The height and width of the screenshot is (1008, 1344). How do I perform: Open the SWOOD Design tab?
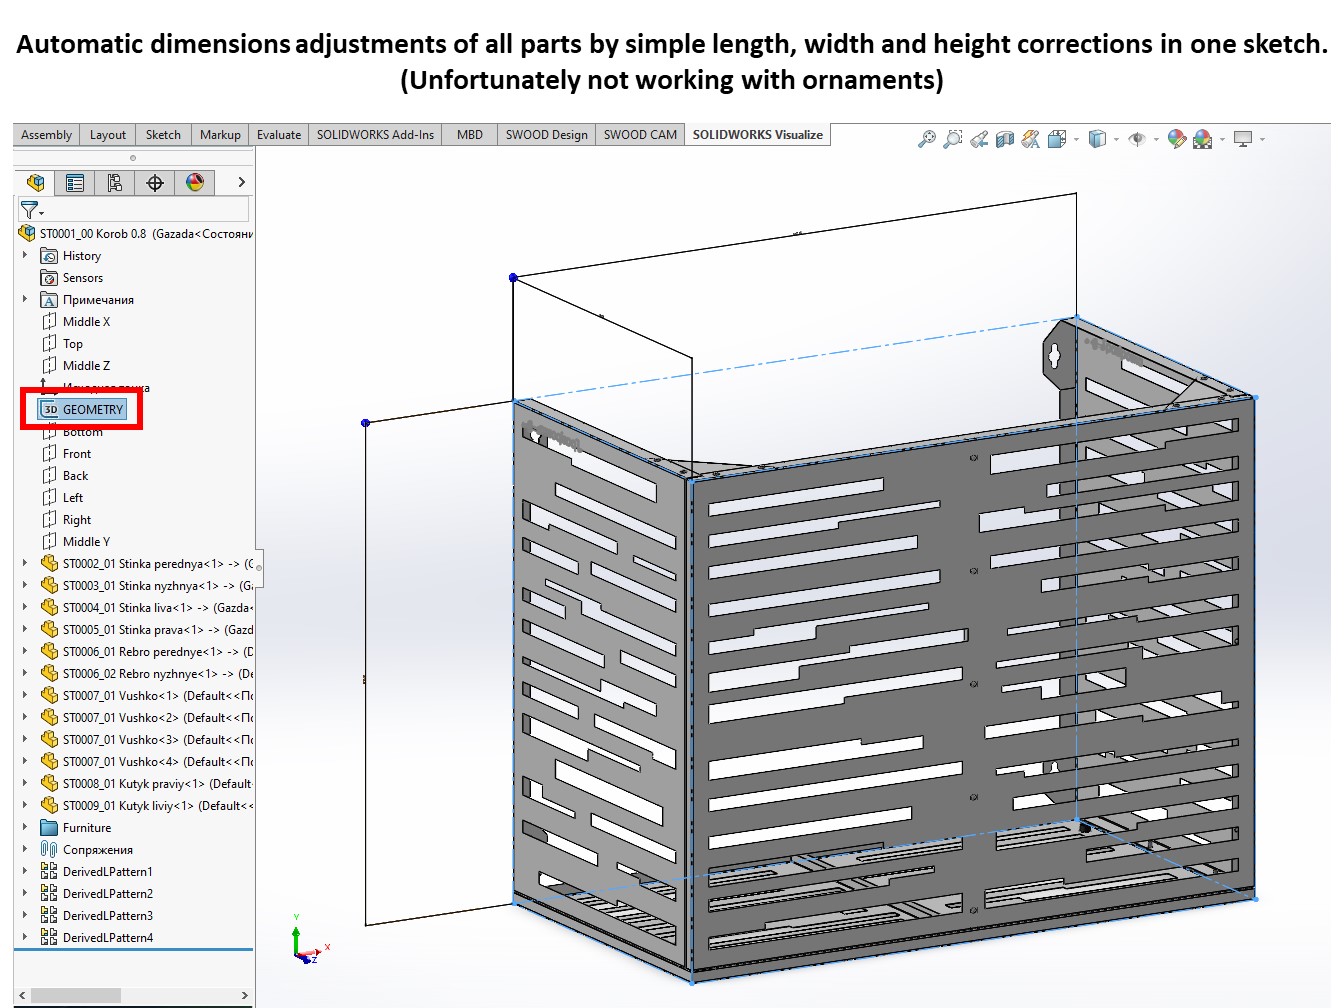(547, 135)
